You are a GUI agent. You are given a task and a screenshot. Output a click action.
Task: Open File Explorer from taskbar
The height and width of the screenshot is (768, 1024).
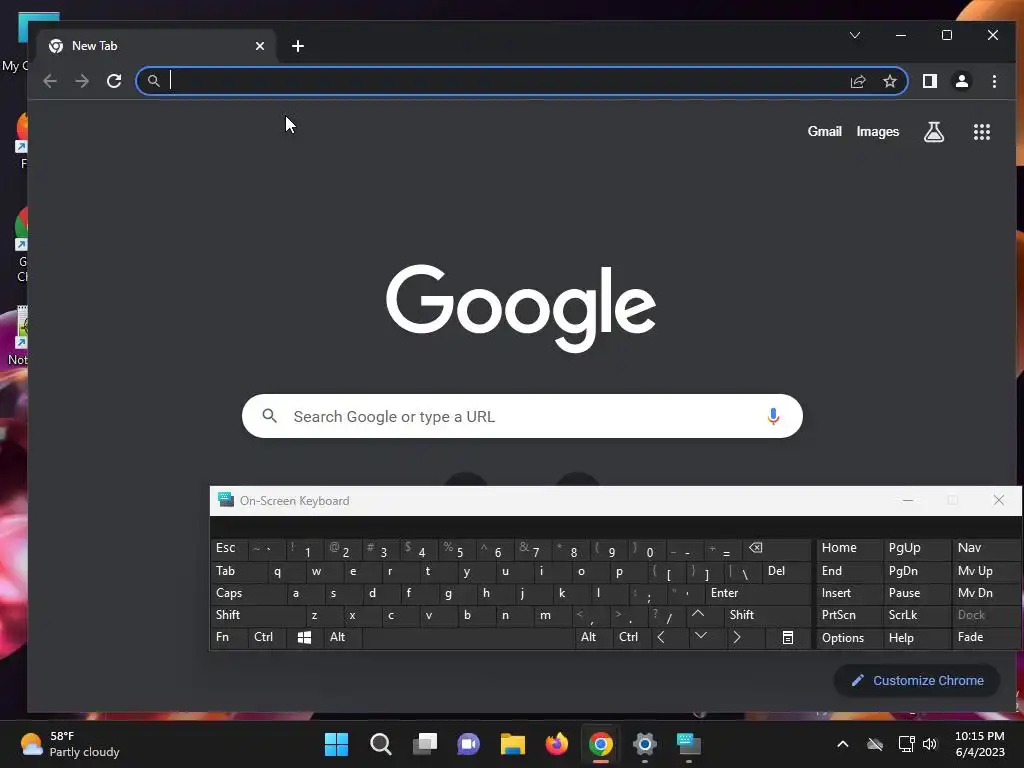pos(513,744)
